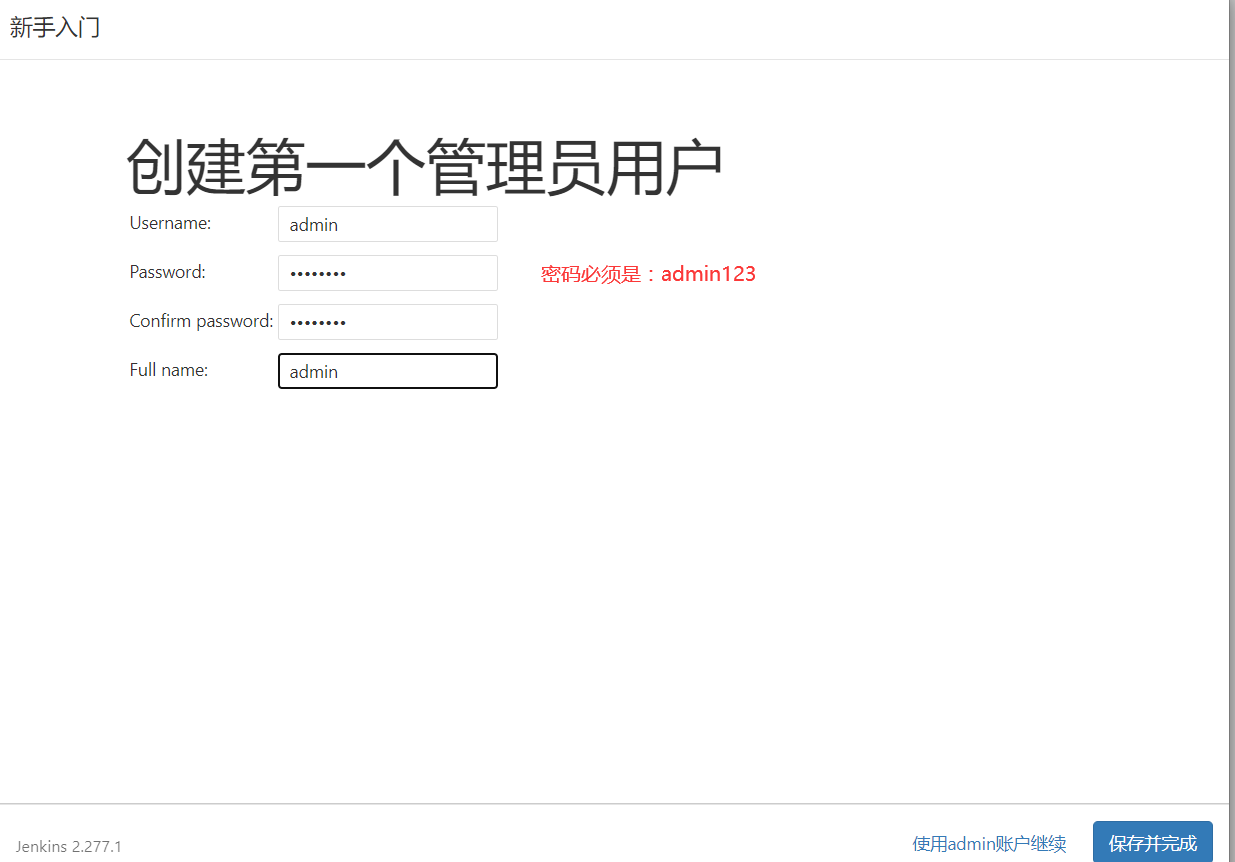Focus the Password input field
Image resolution: width=1235 pixels, height=862 pixels.
[x=388, y=273]
